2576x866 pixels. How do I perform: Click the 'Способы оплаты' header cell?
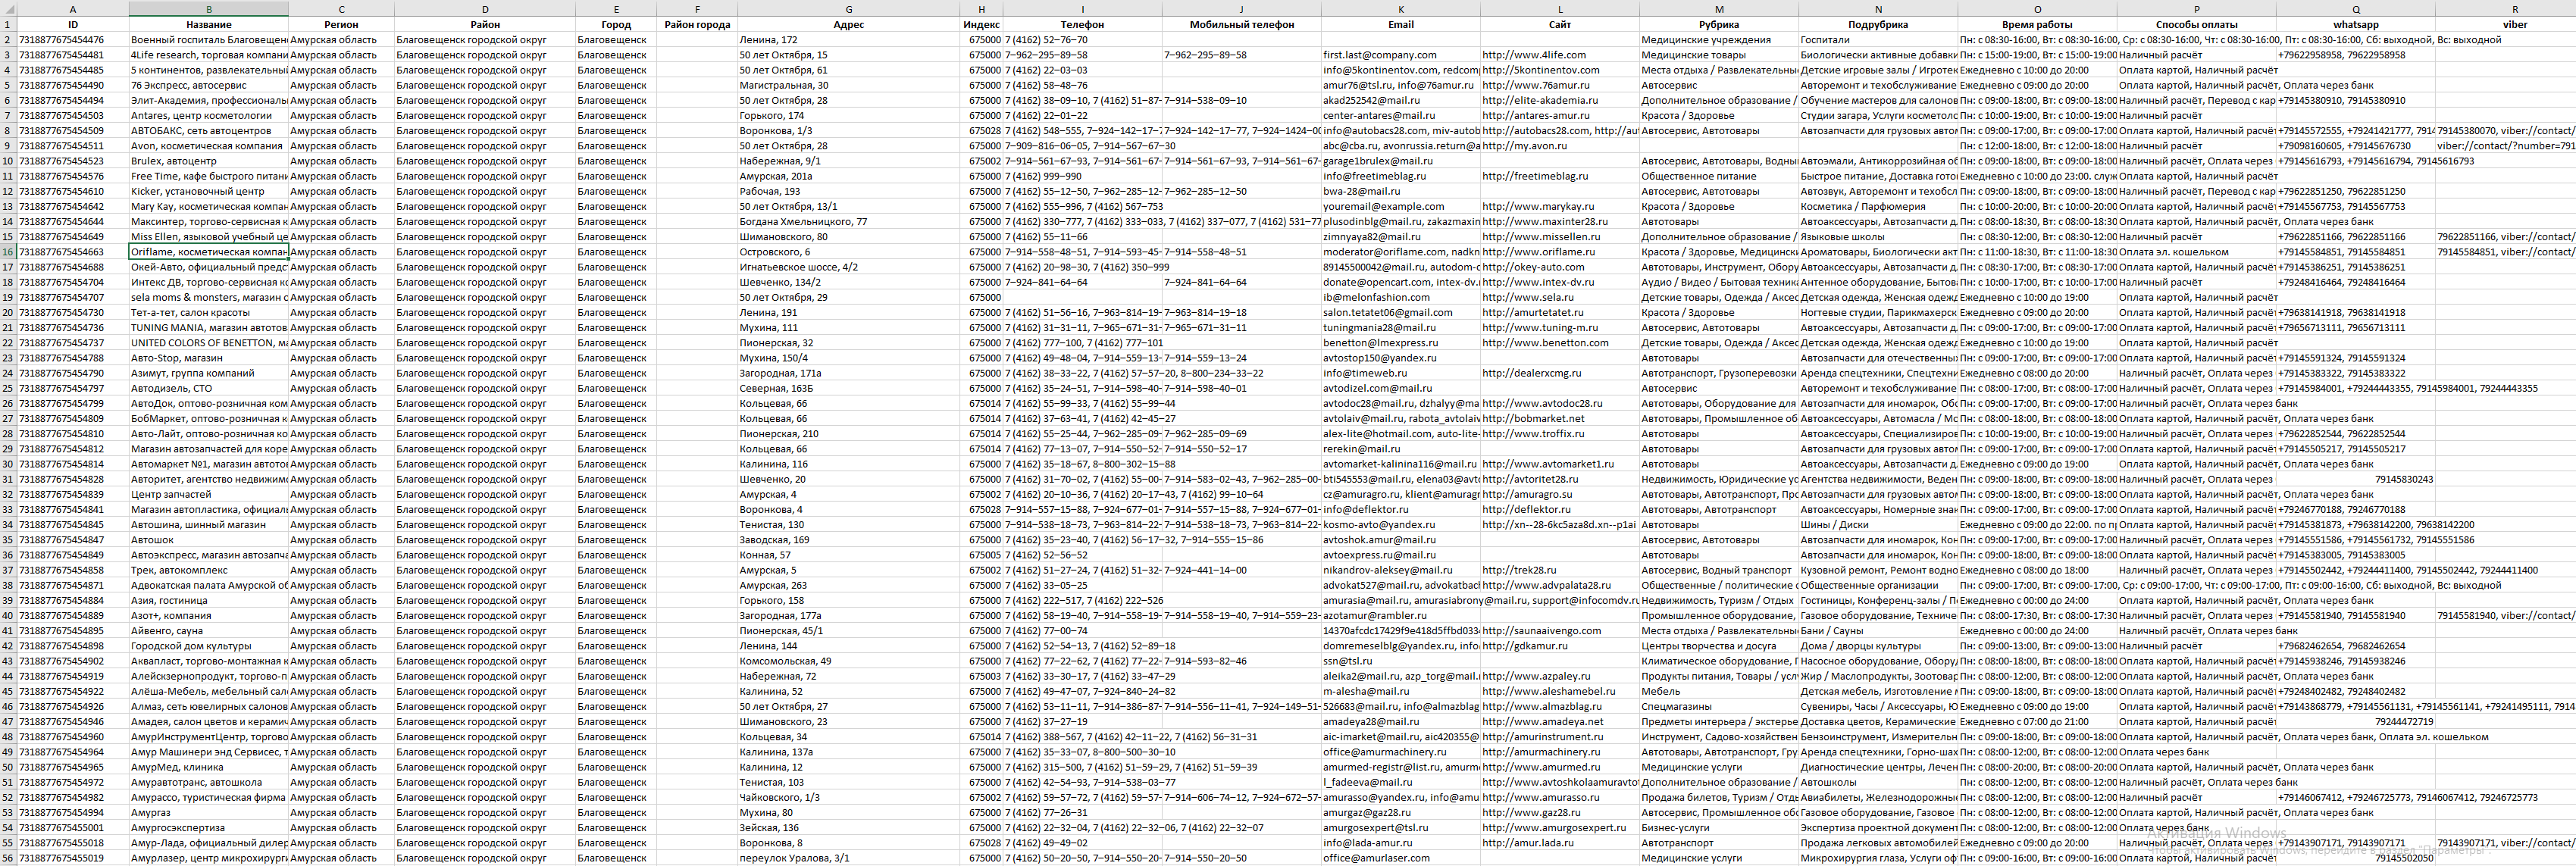pyautogui.click(x=2196, y=25)
